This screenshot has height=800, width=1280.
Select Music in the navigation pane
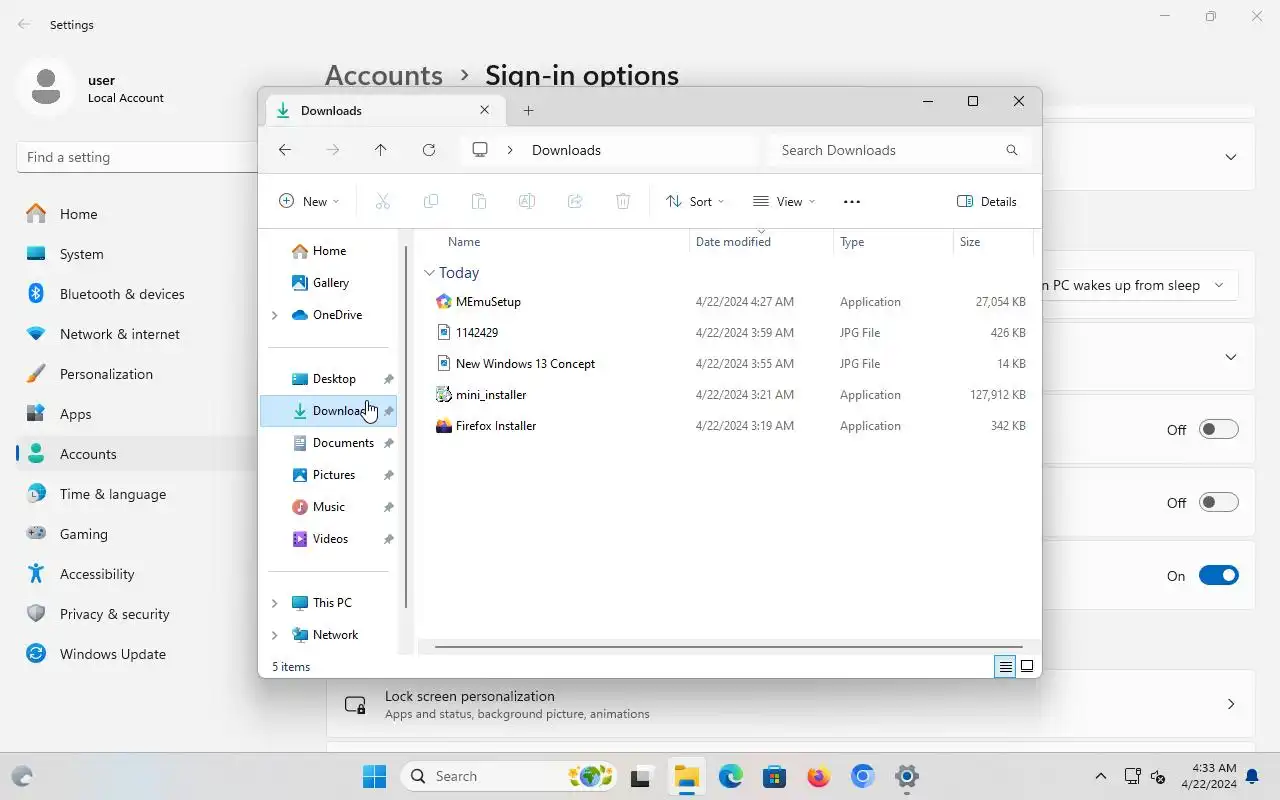point(330,507)
